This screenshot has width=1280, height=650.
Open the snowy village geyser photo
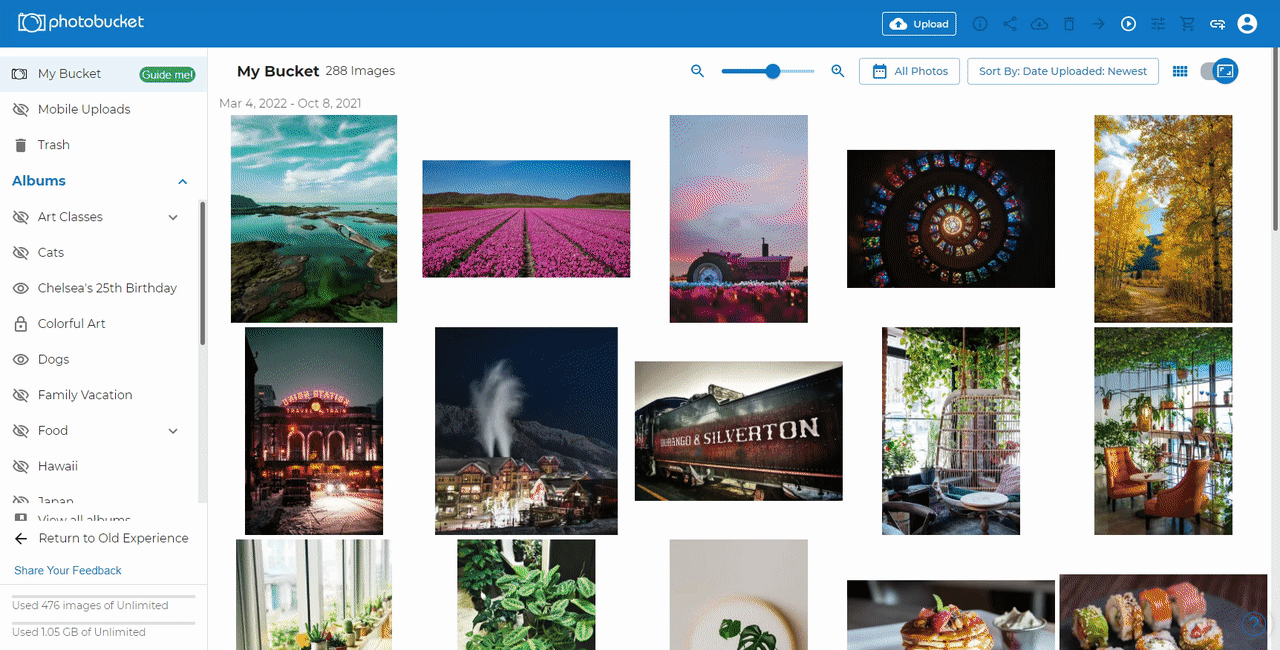[x=526, y=431]
